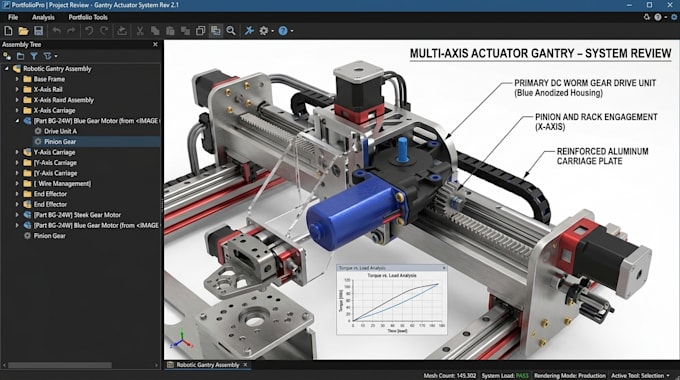Click the curved Undo arrow in the toolbar
680x380 pixels.
click(89, 31)
